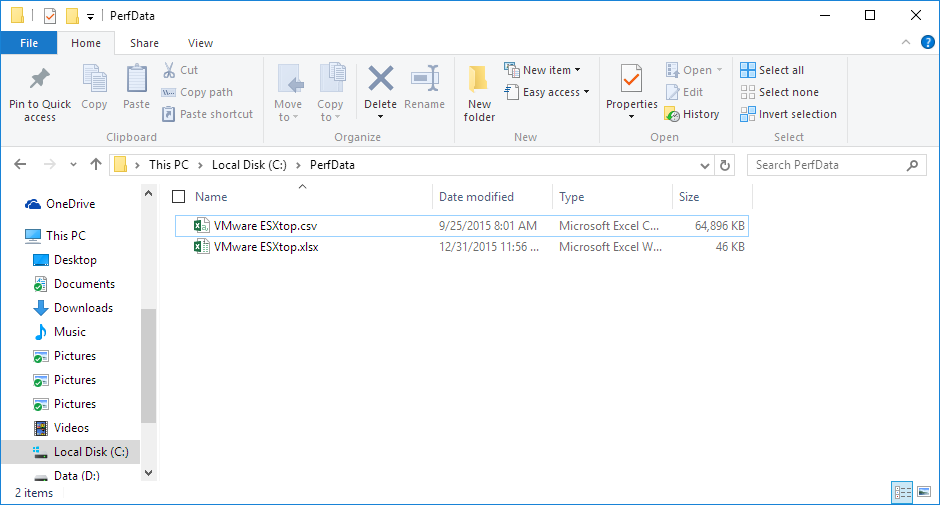The width and height of the screenshot is (940, 505).
Task: Switch to Details view icon in status bar
Action: point(902,492)
